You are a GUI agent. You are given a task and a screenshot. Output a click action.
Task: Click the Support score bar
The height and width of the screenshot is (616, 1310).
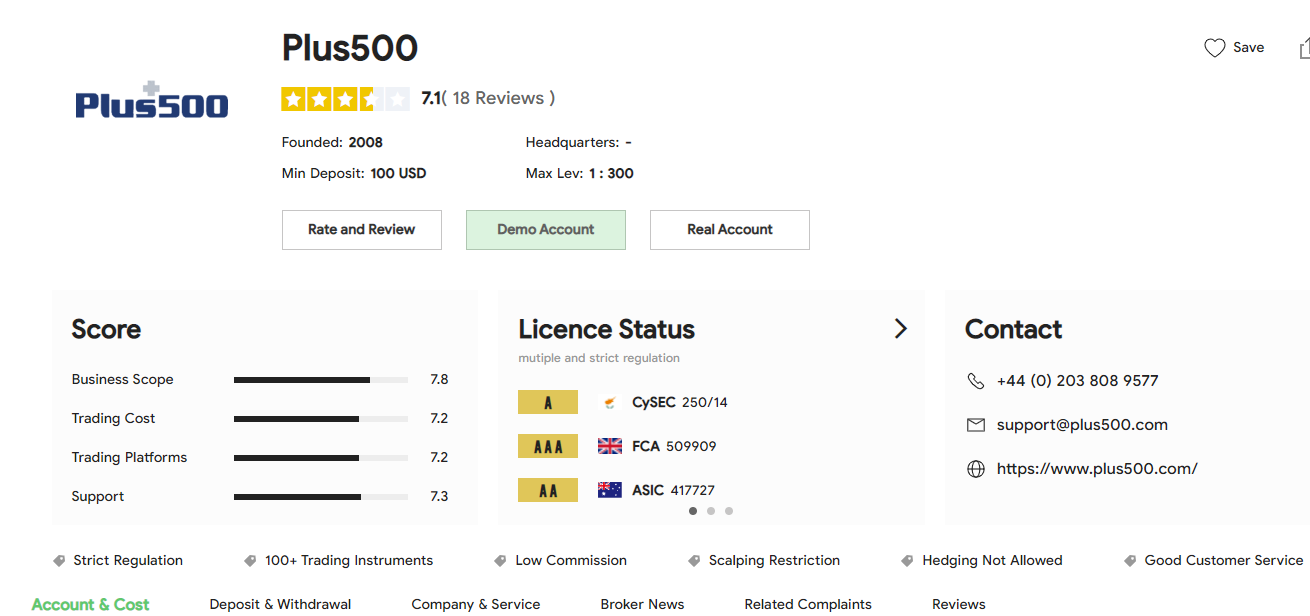(321, 497)
